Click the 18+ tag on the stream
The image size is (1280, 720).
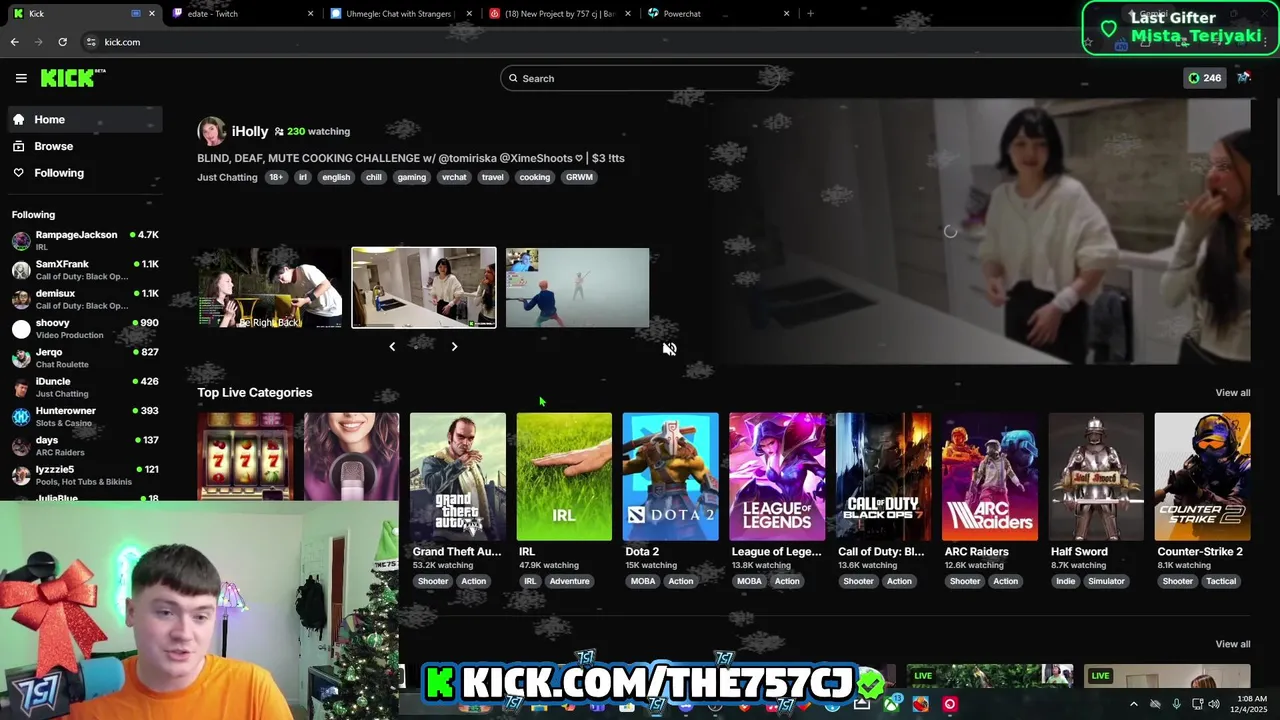click(276, 177)
